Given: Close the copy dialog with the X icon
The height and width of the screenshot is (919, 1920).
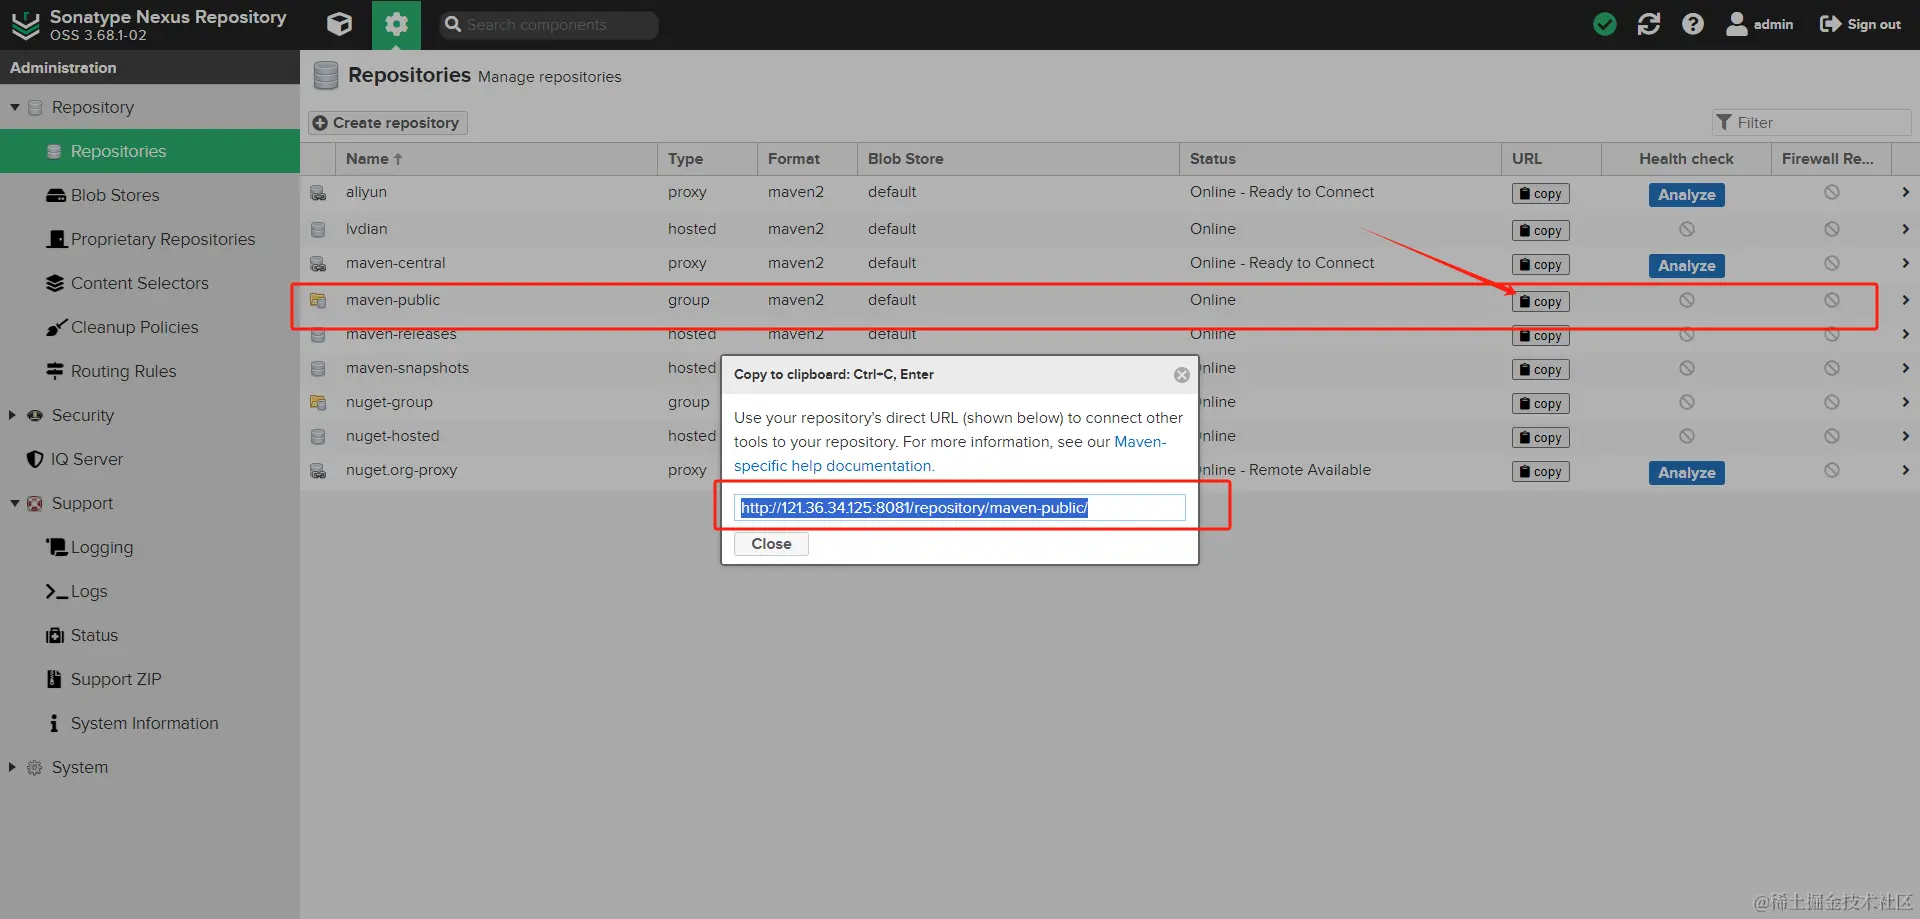Looking at the screenshot, I should coord(1182,375).
